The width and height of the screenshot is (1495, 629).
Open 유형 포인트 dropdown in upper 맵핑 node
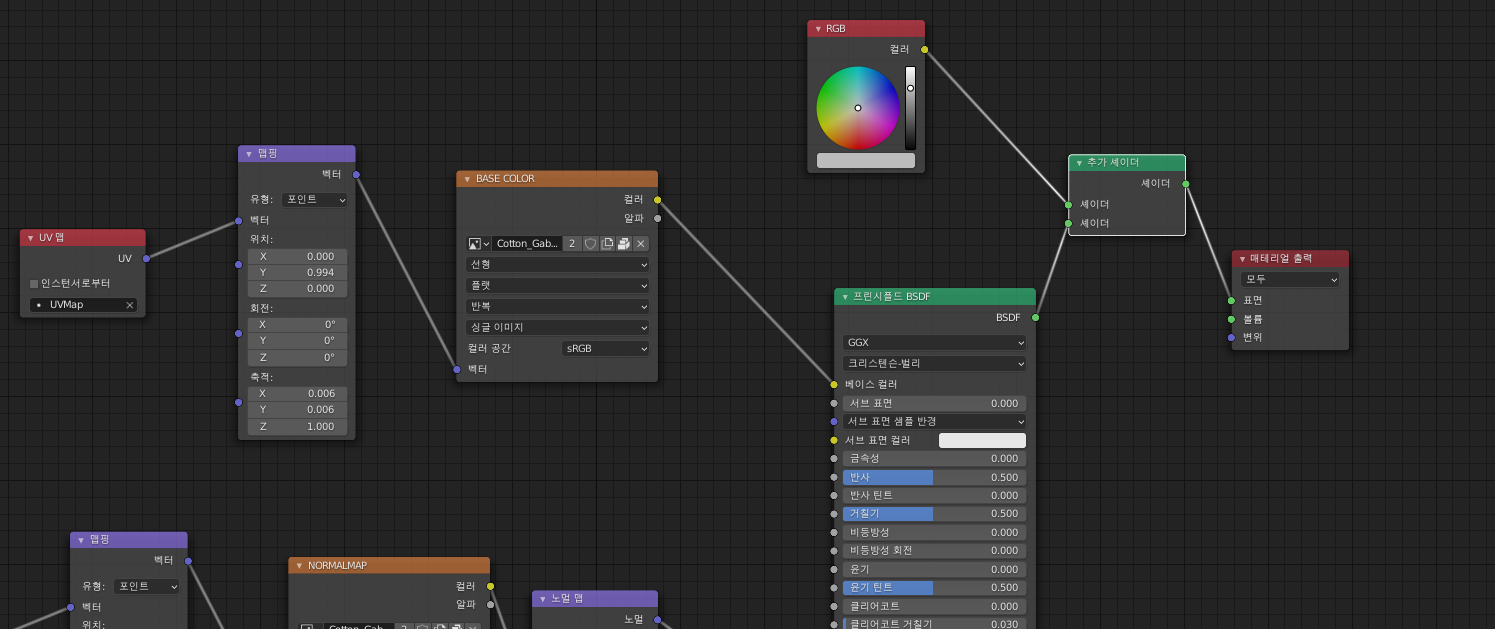(314, 200)
